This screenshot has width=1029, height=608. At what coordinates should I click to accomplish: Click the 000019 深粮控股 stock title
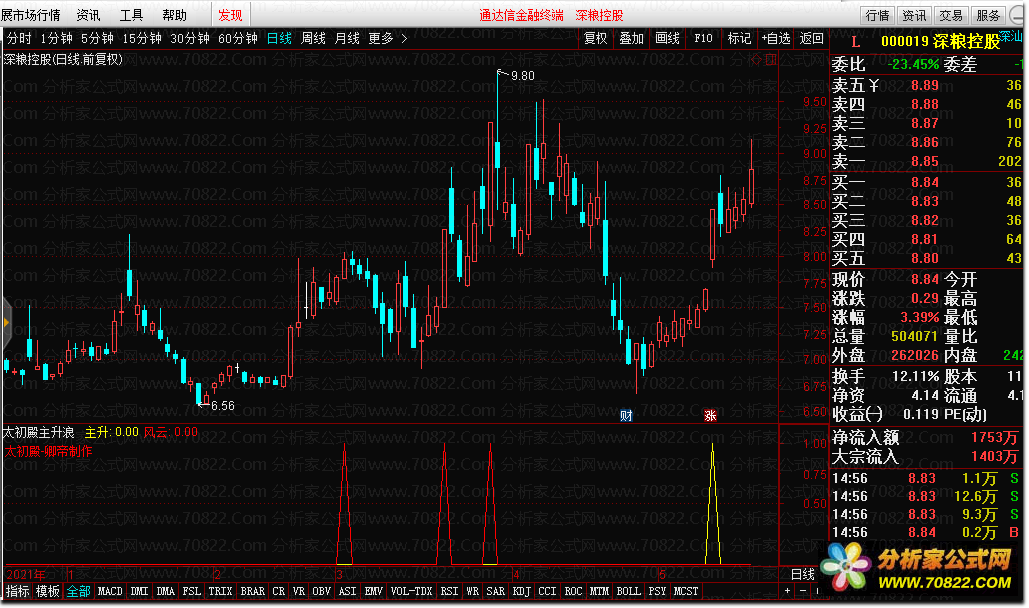tap(940, 41)
